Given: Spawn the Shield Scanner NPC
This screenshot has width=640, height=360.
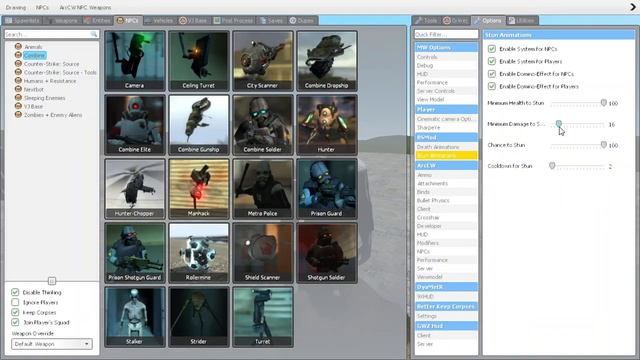Looking at the screenshot, I should coord(263,253).
